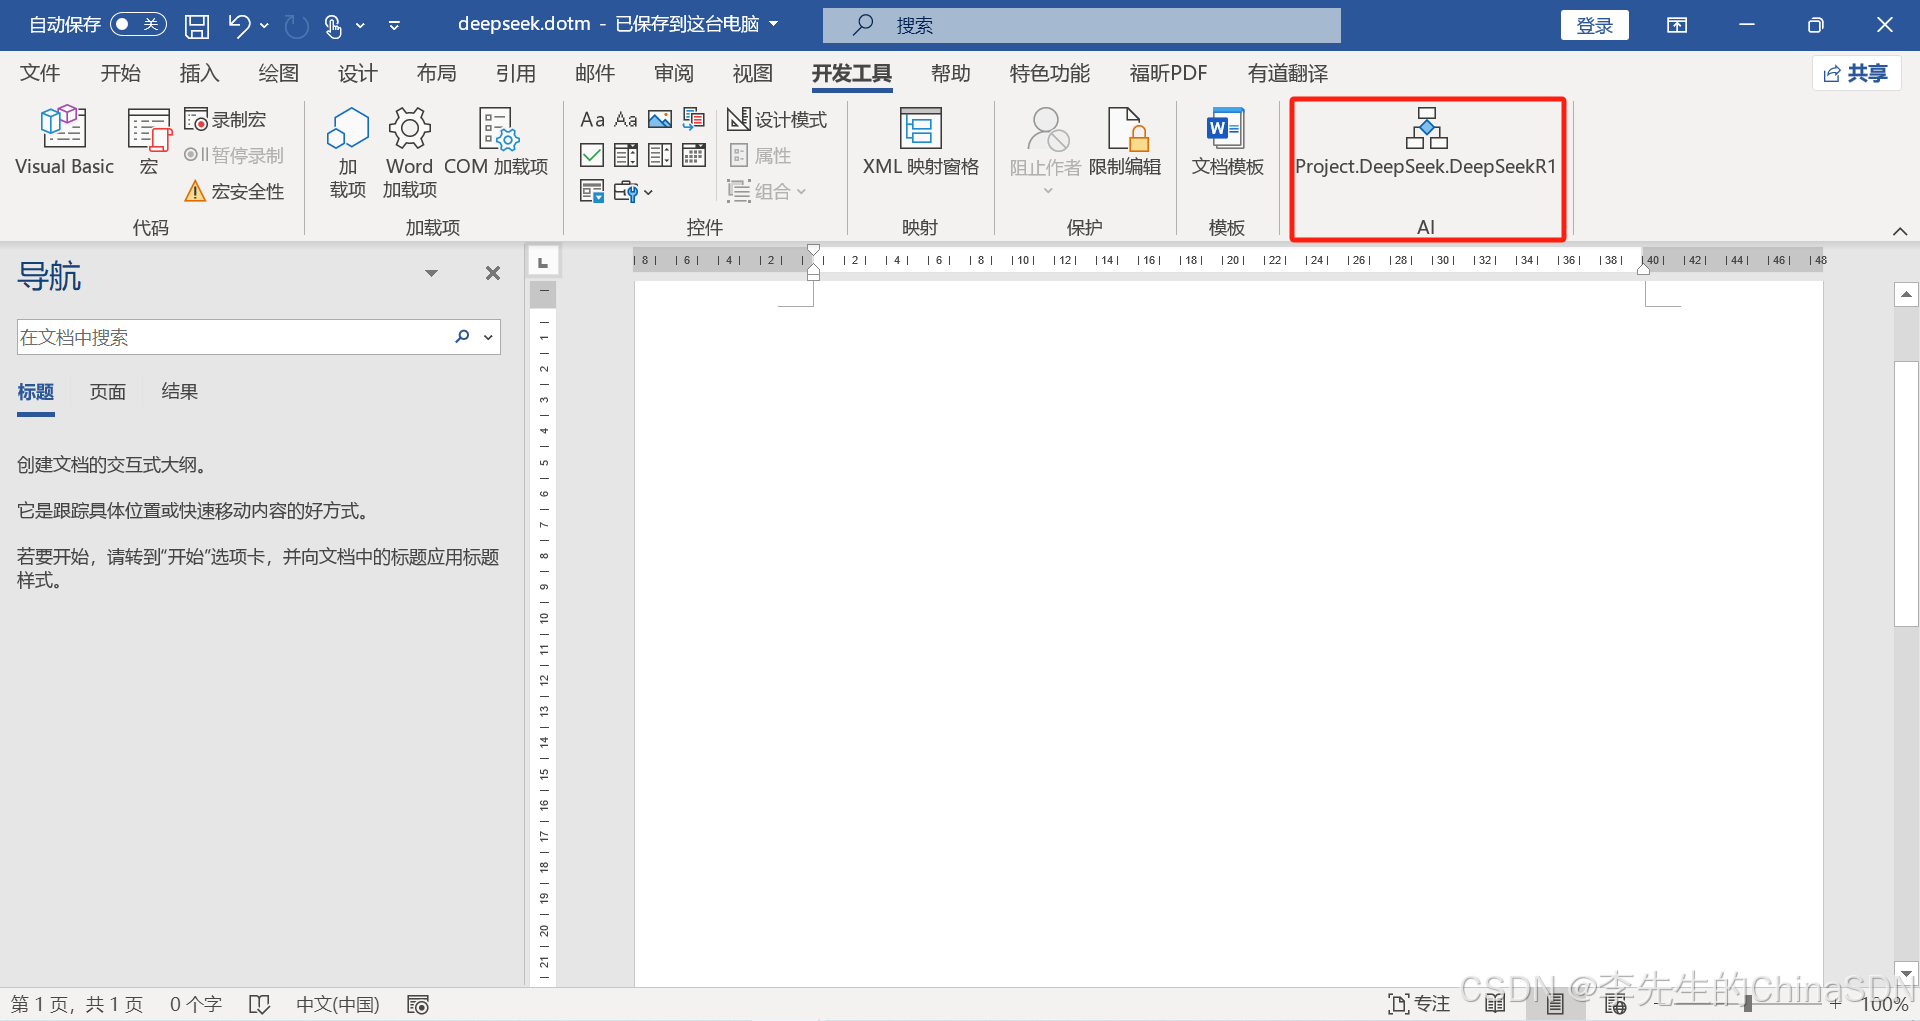1920x1021 pixels.
Task: Insert repeating section content control
Action: (x=592, y=191)
